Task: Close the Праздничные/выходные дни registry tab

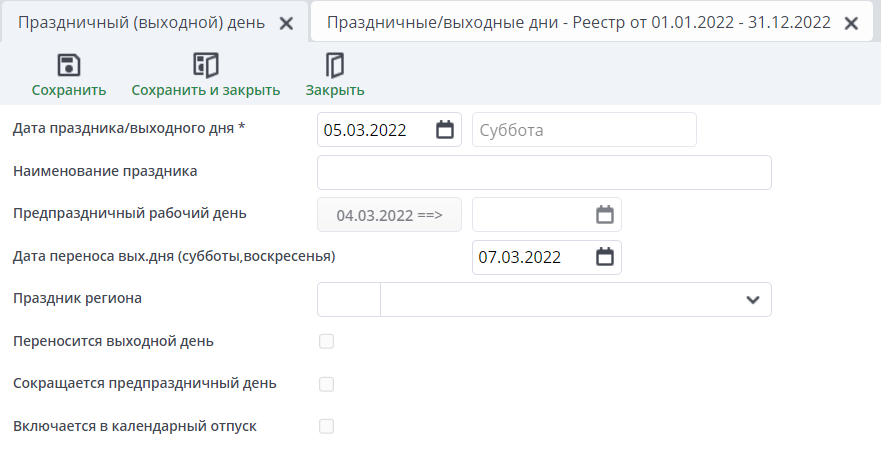Action: click(851, 23)
